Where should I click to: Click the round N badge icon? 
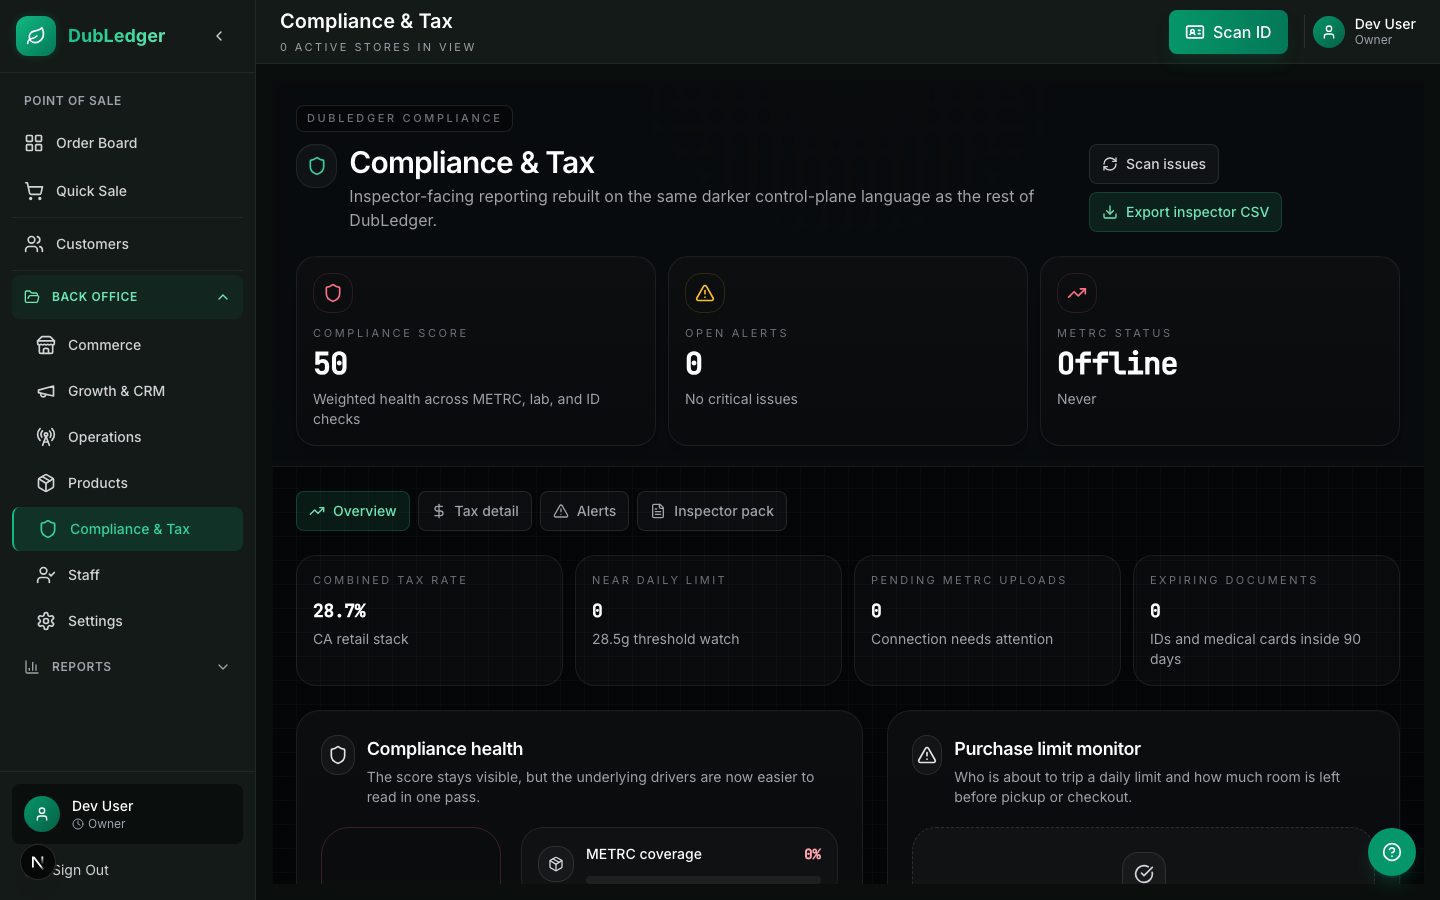[x=38, y=862]
